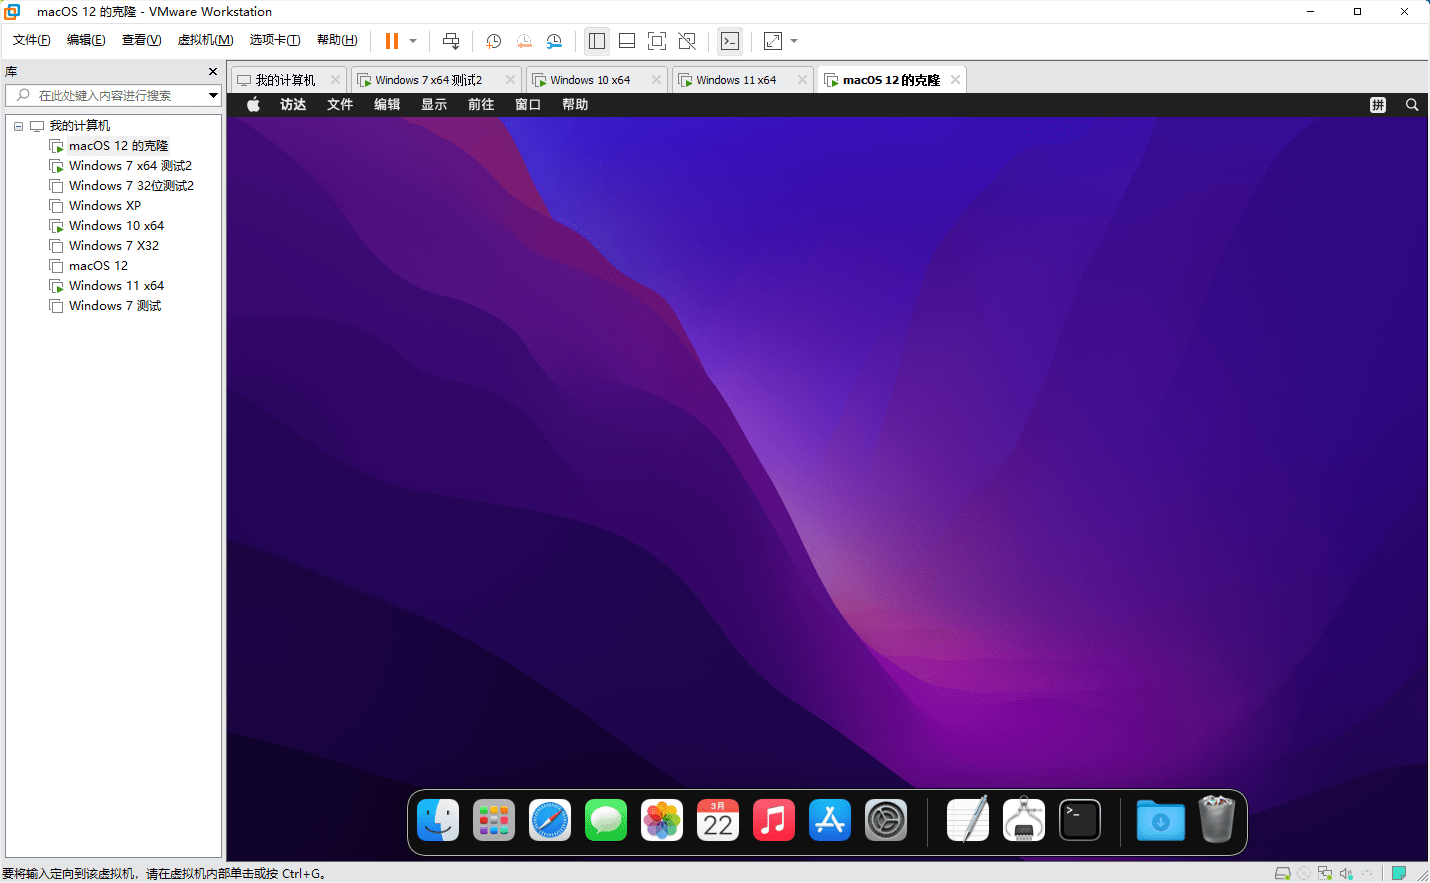
Task: Select Windows 7 X32 in library
Action: (114, 246)
